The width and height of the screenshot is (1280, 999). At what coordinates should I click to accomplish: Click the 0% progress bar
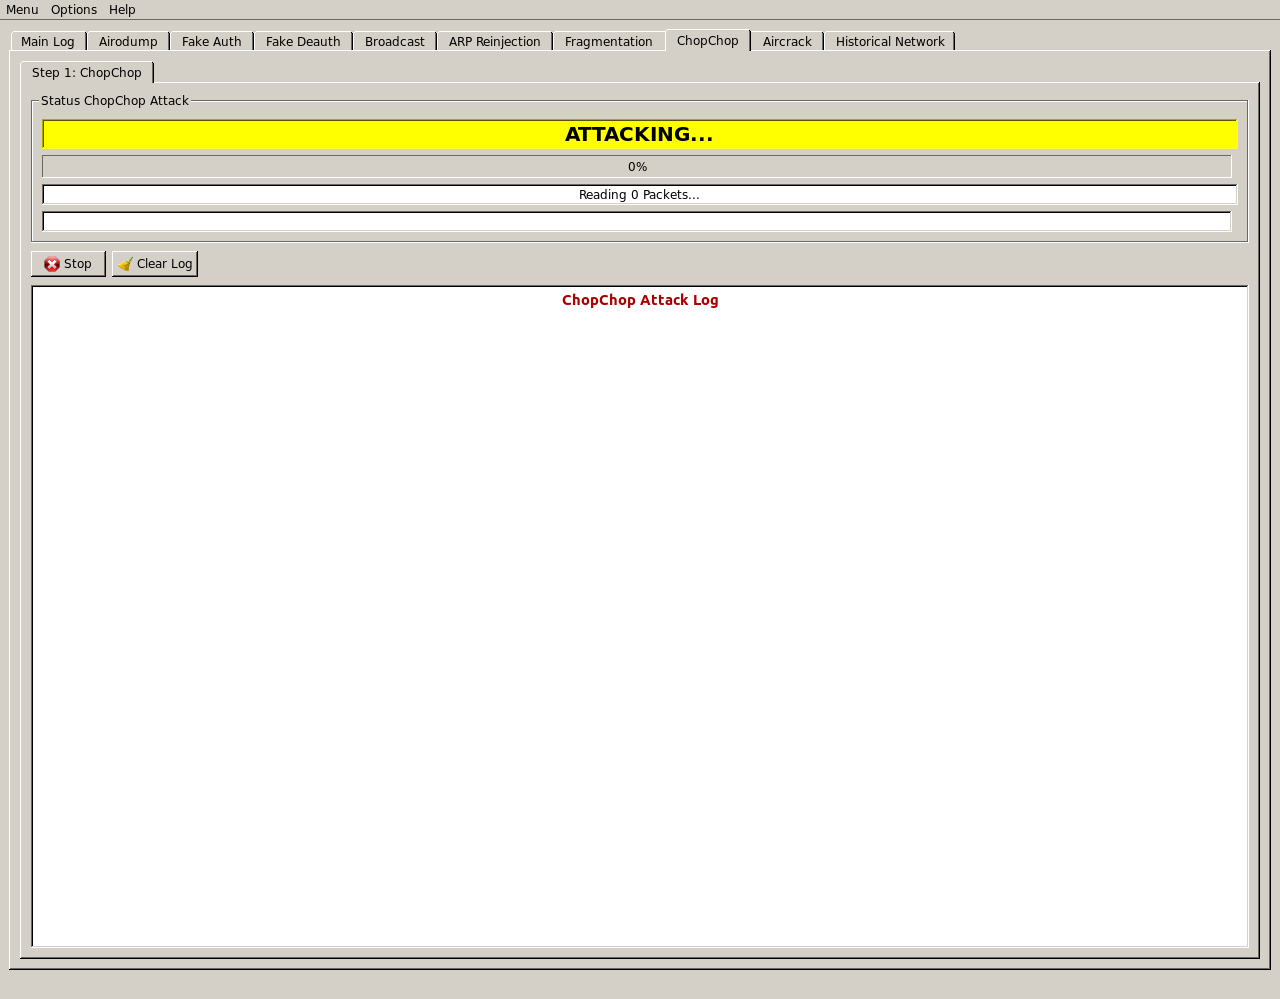637,167
